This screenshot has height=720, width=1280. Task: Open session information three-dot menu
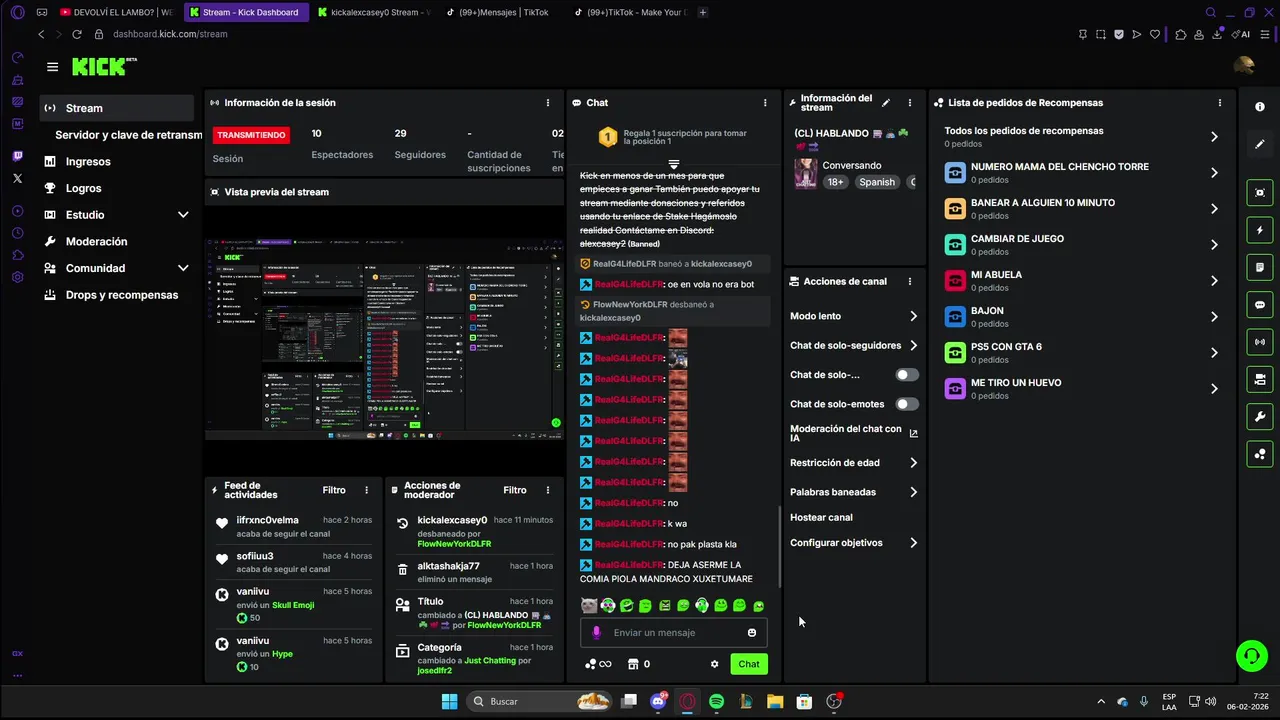(x=547, y=102)
